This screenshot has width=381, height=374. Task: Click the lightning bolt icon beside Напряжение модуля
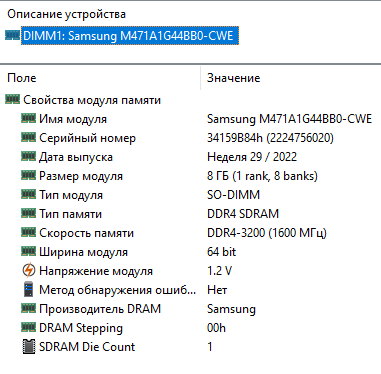[x=29, y=270]
